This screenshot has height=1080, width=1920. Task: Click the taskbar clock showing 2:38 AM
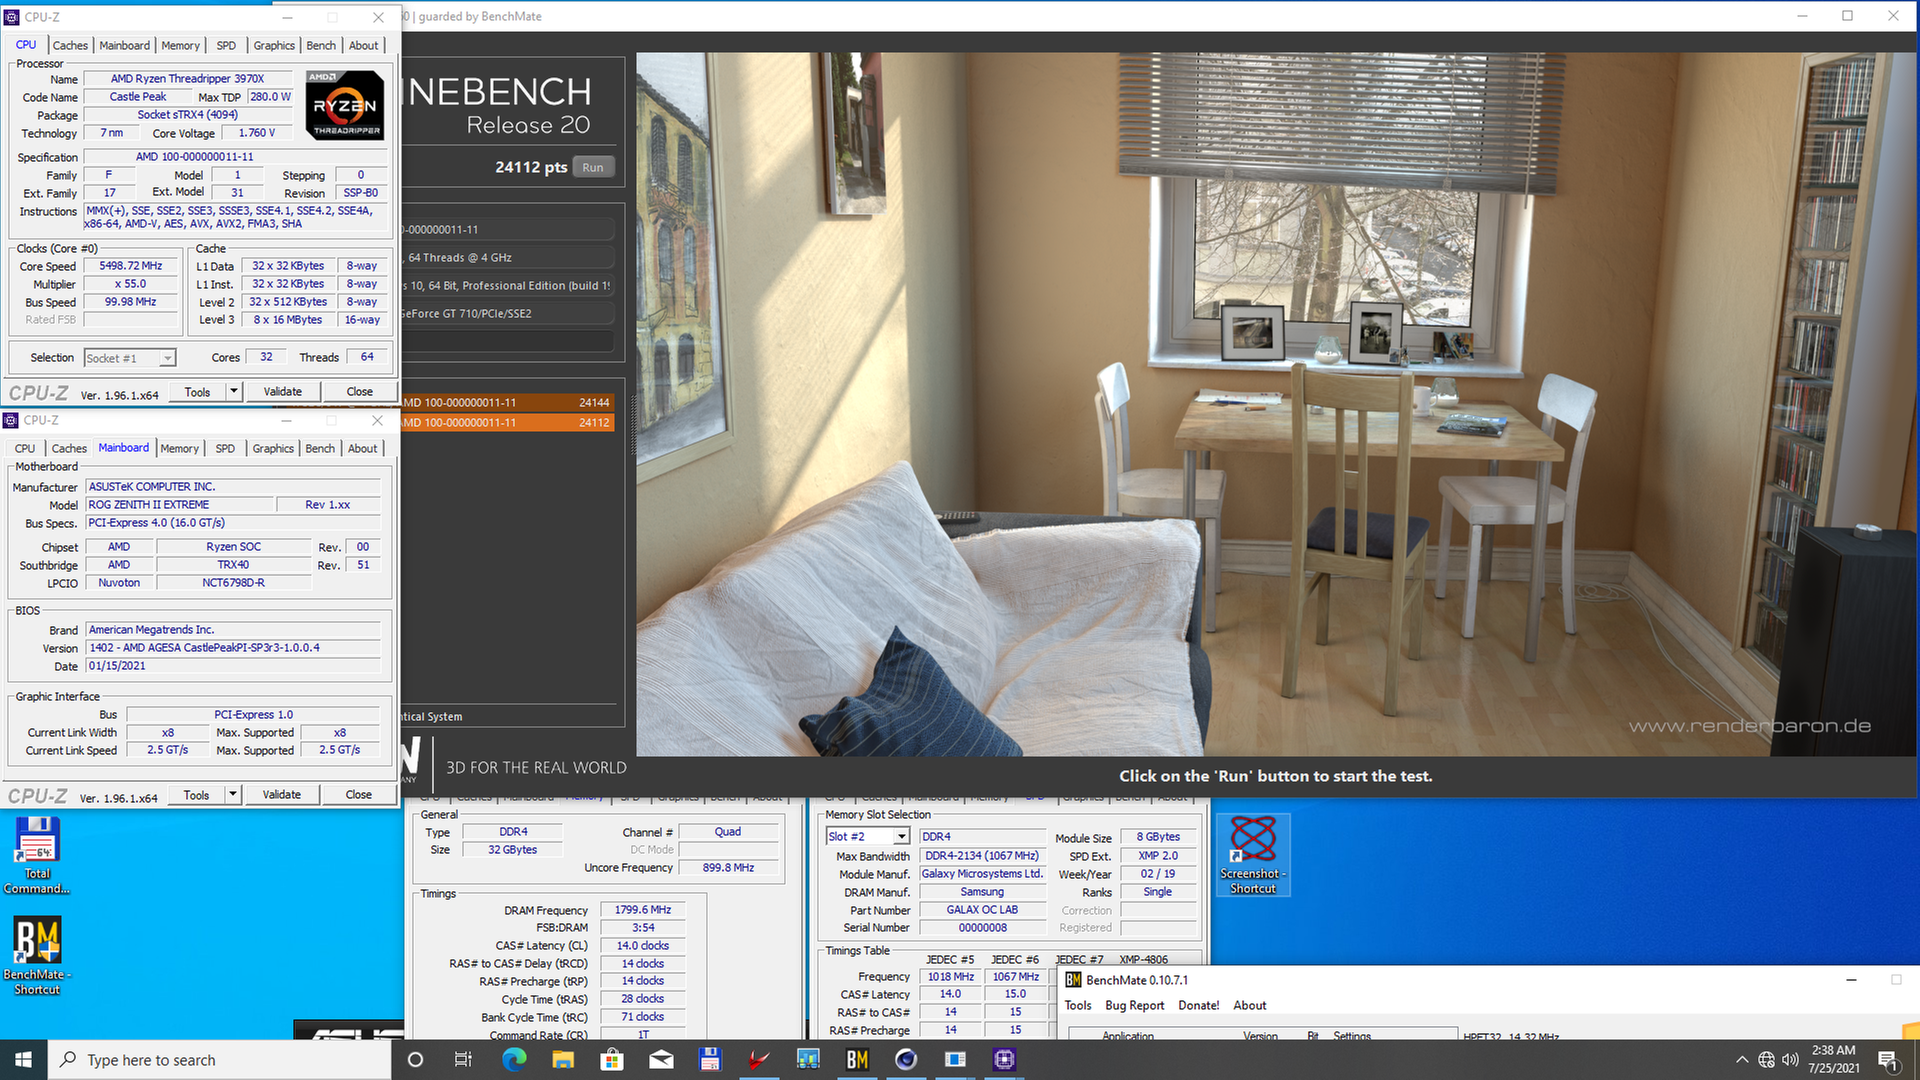1833,1060
